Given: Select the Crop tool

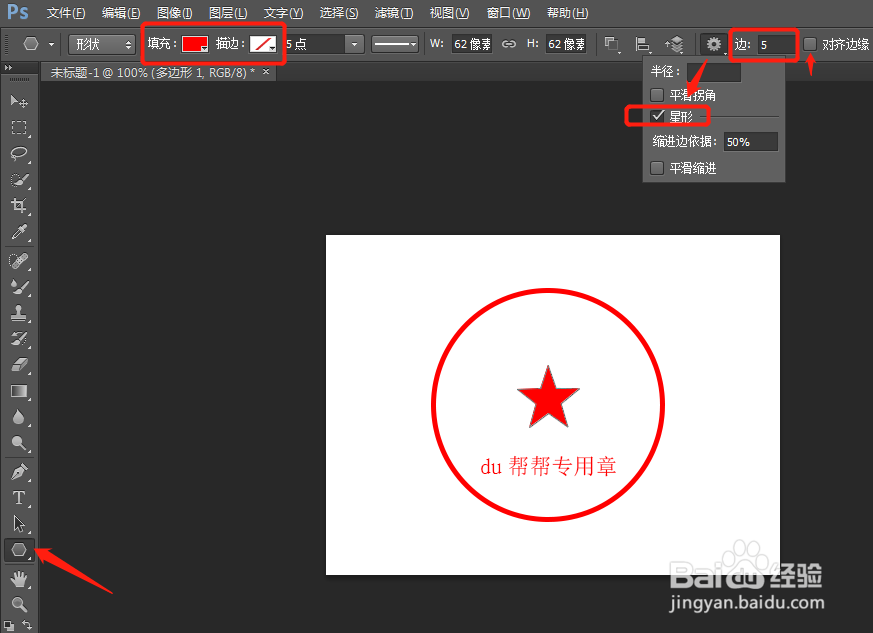Looking at the screenshot, I should coord(19,205).
